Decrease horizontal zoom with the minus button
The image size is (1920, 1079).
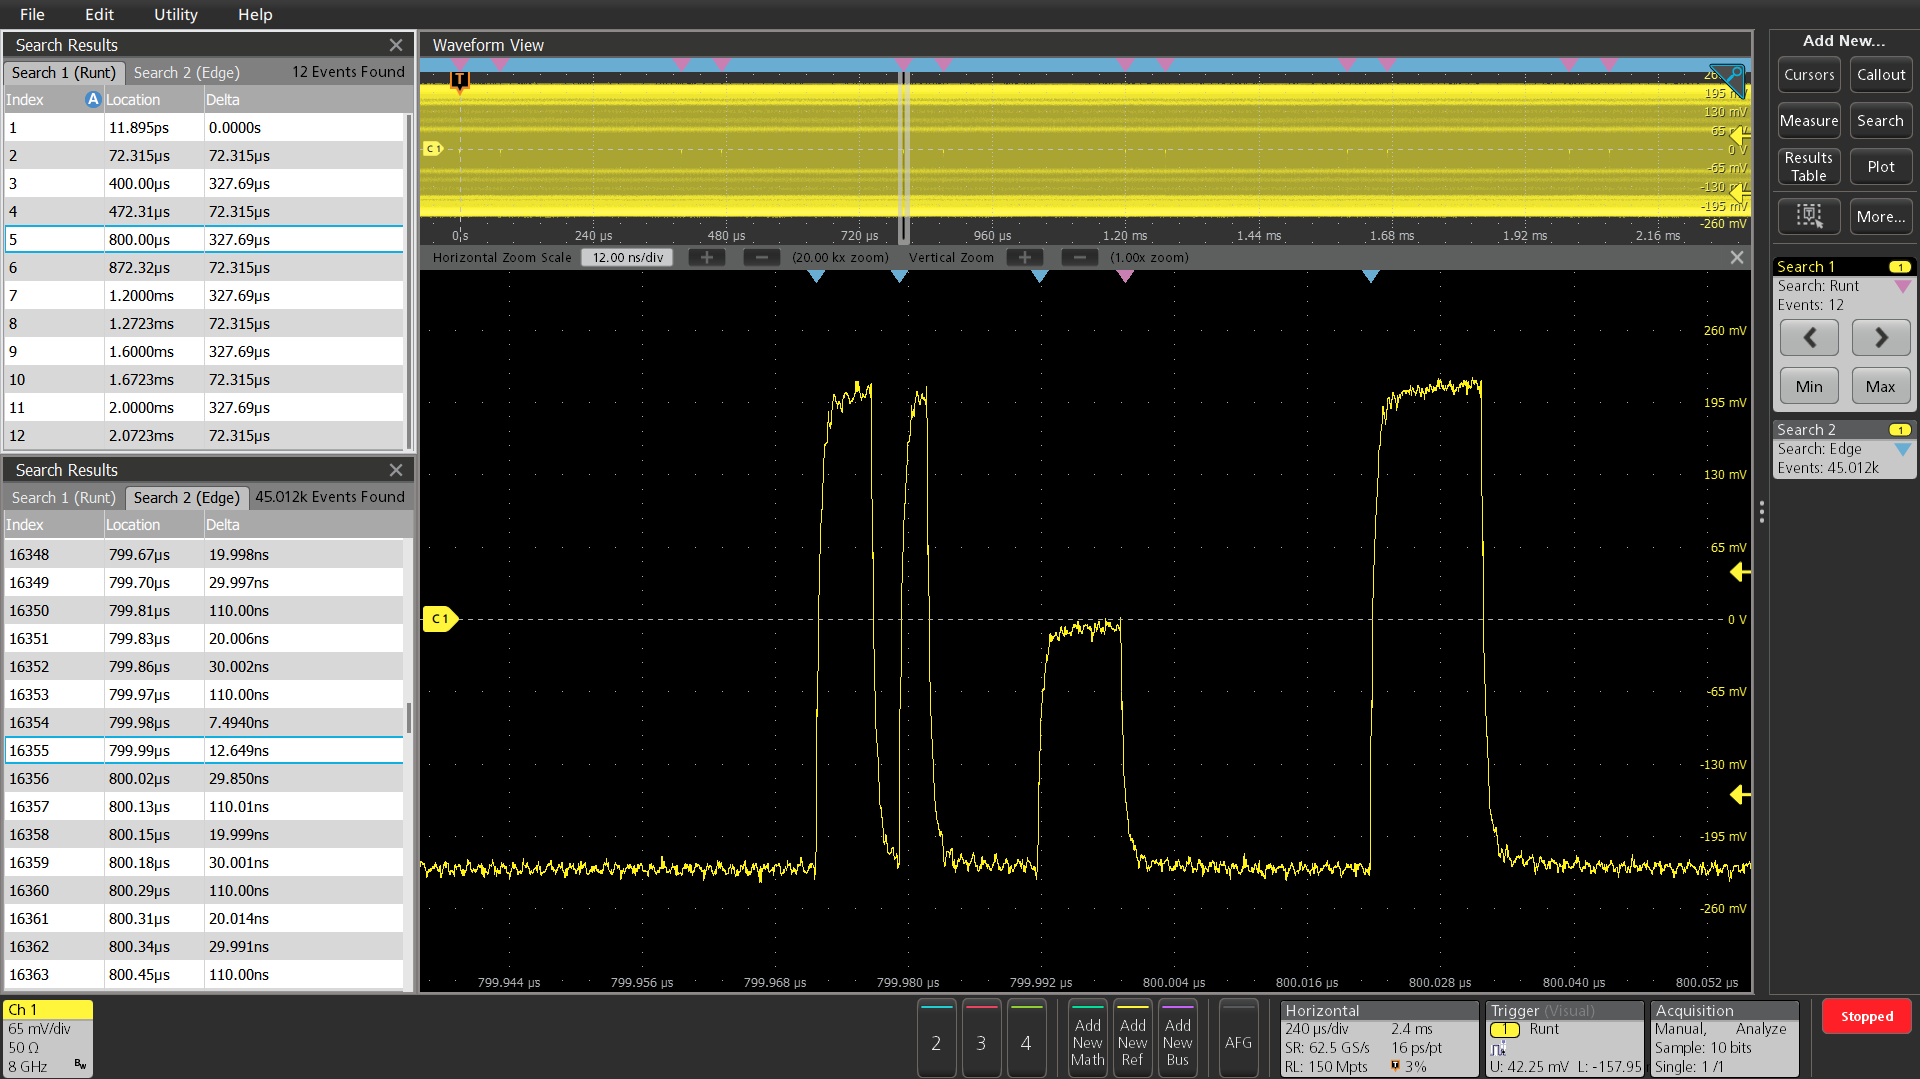coord(762,257)
